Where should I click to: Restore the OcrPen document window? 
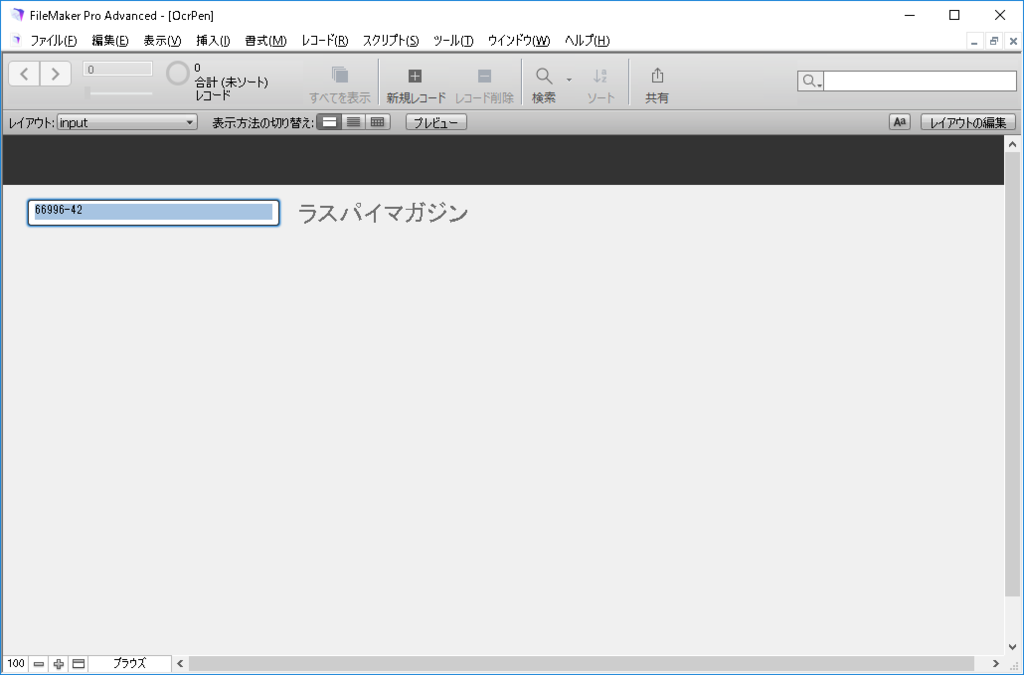click(994, 41)
